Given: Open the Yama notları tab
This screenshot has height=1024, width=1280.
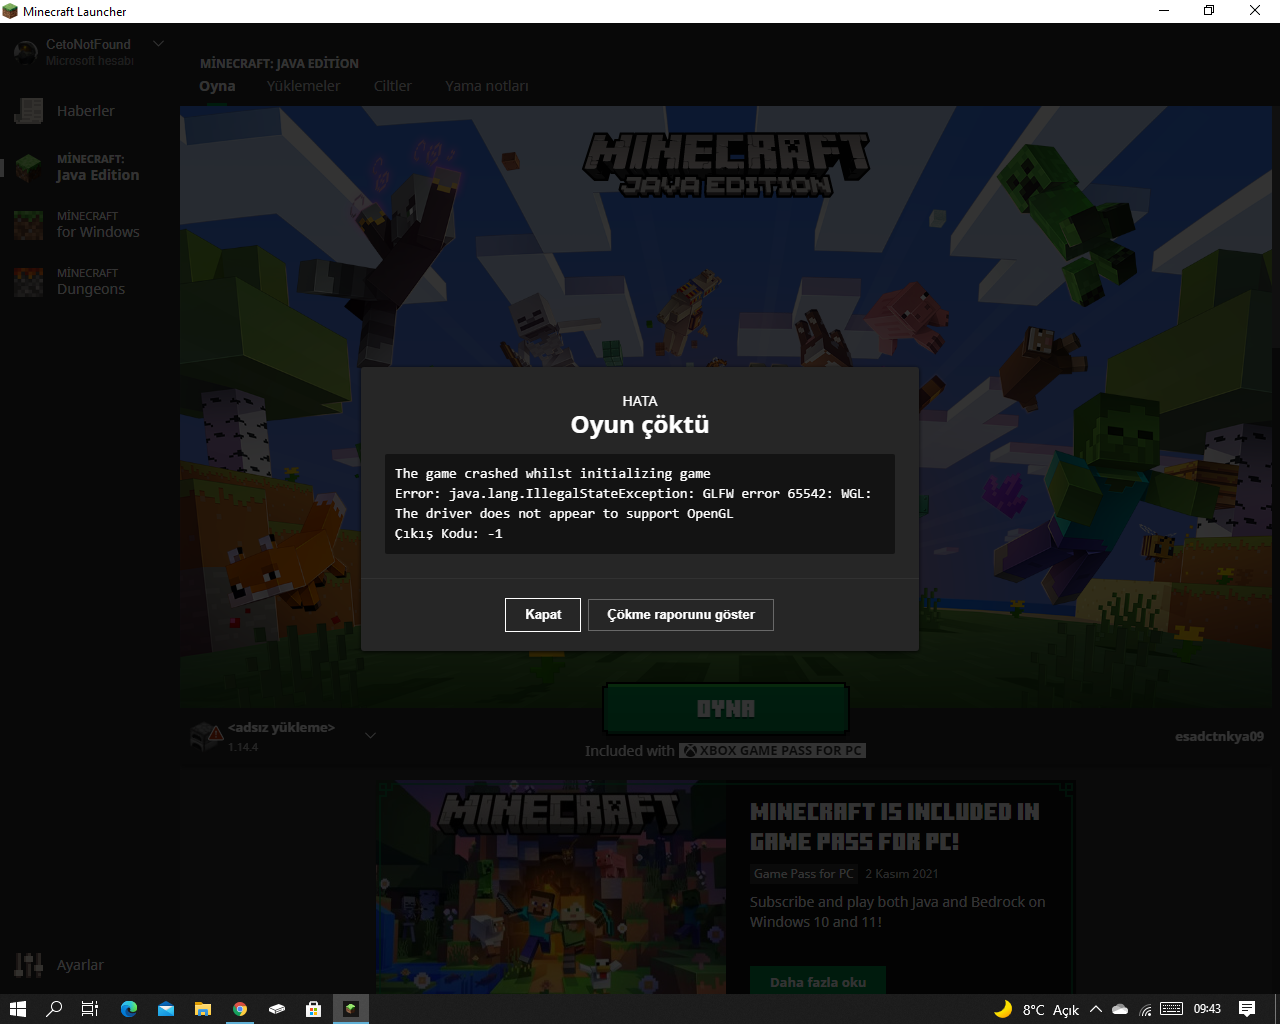Looking at the screenshot, I should pyautogui.click(x=486, y=86).
